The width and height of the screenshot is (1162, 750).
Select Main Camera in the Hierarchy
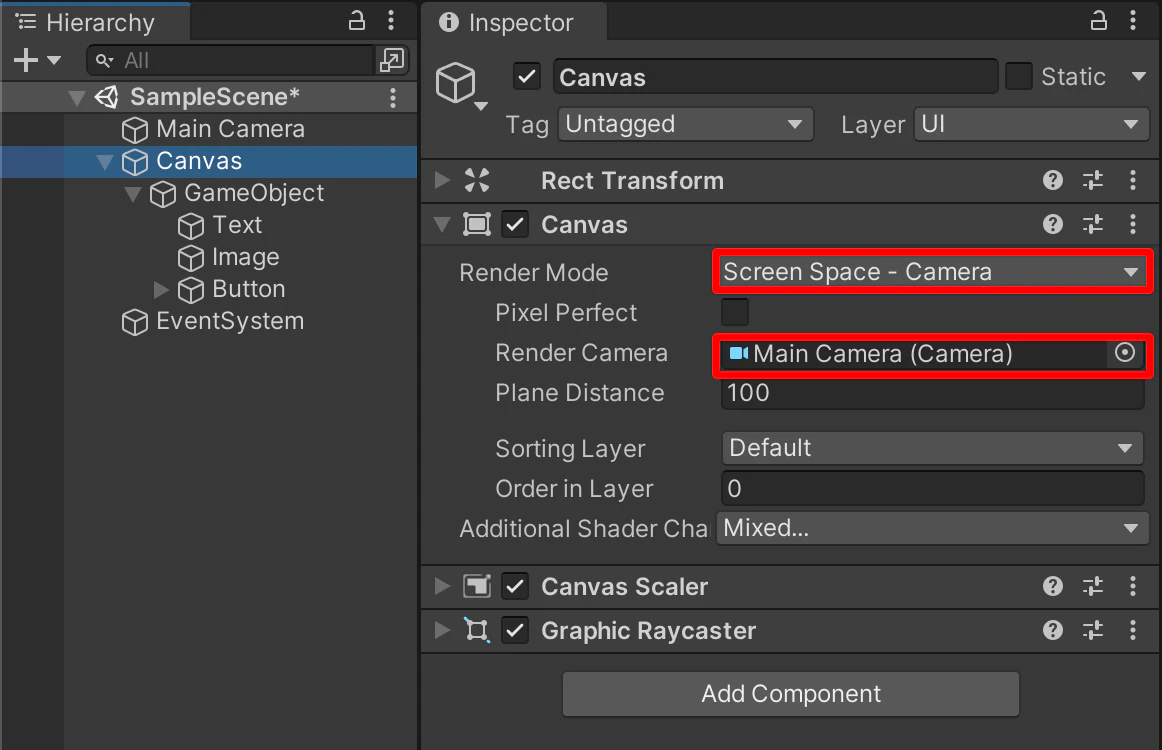click(x=230, y=129)
